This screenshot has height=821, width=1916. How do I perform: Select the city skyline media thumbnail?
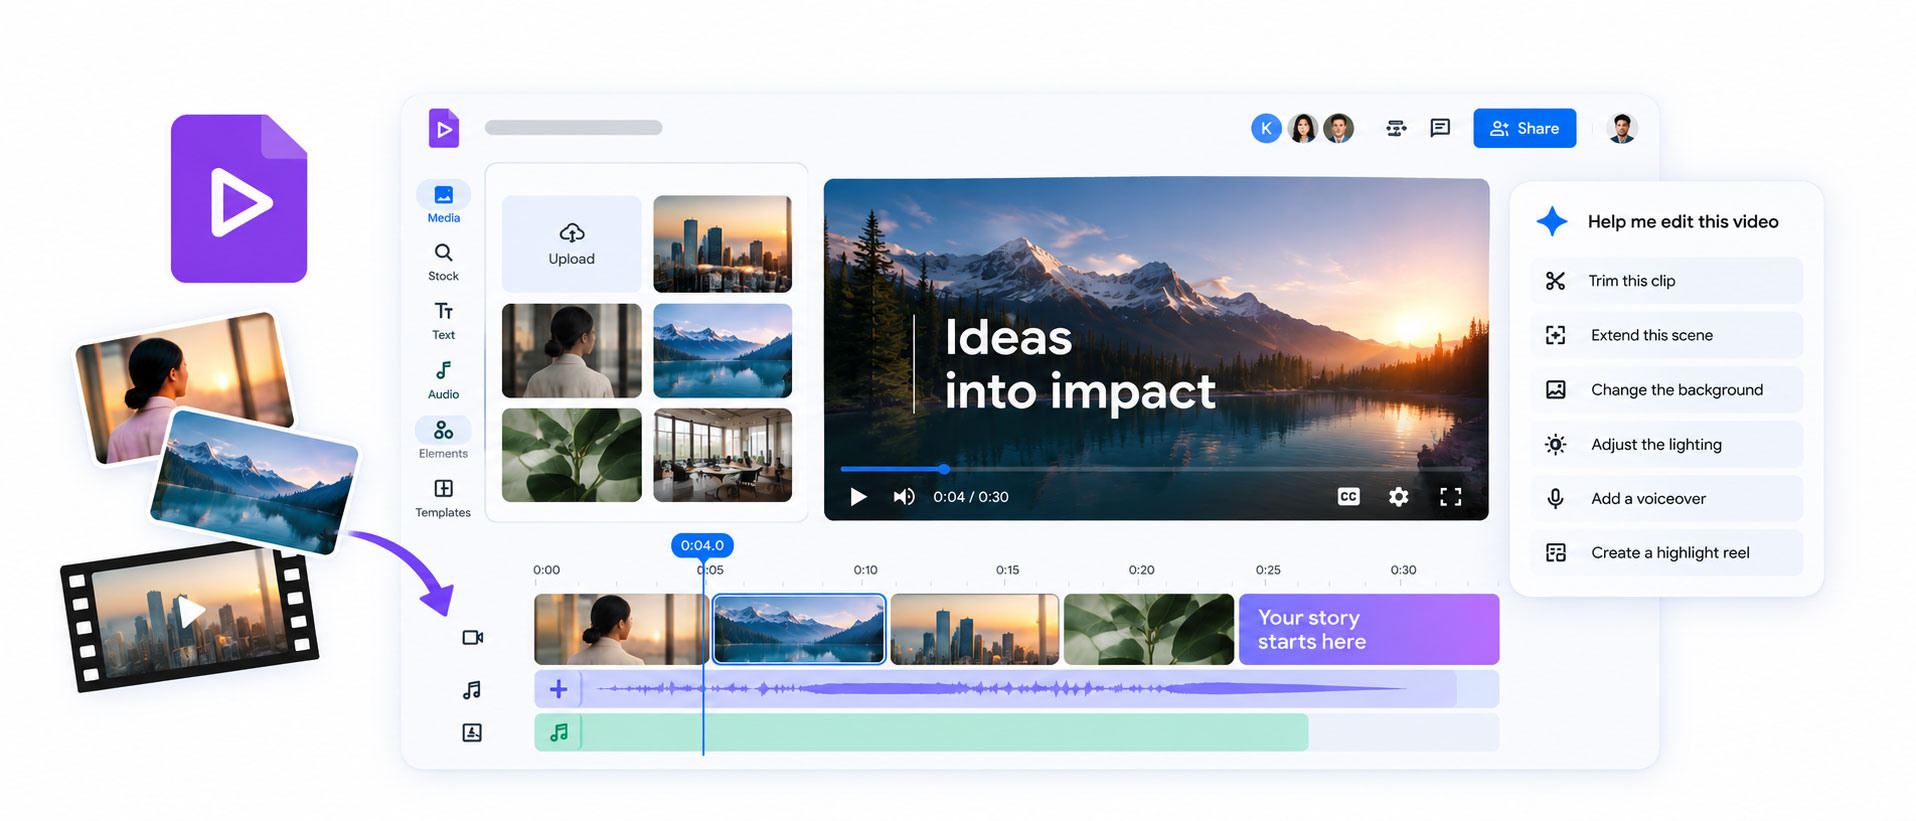tap(722, 244)
